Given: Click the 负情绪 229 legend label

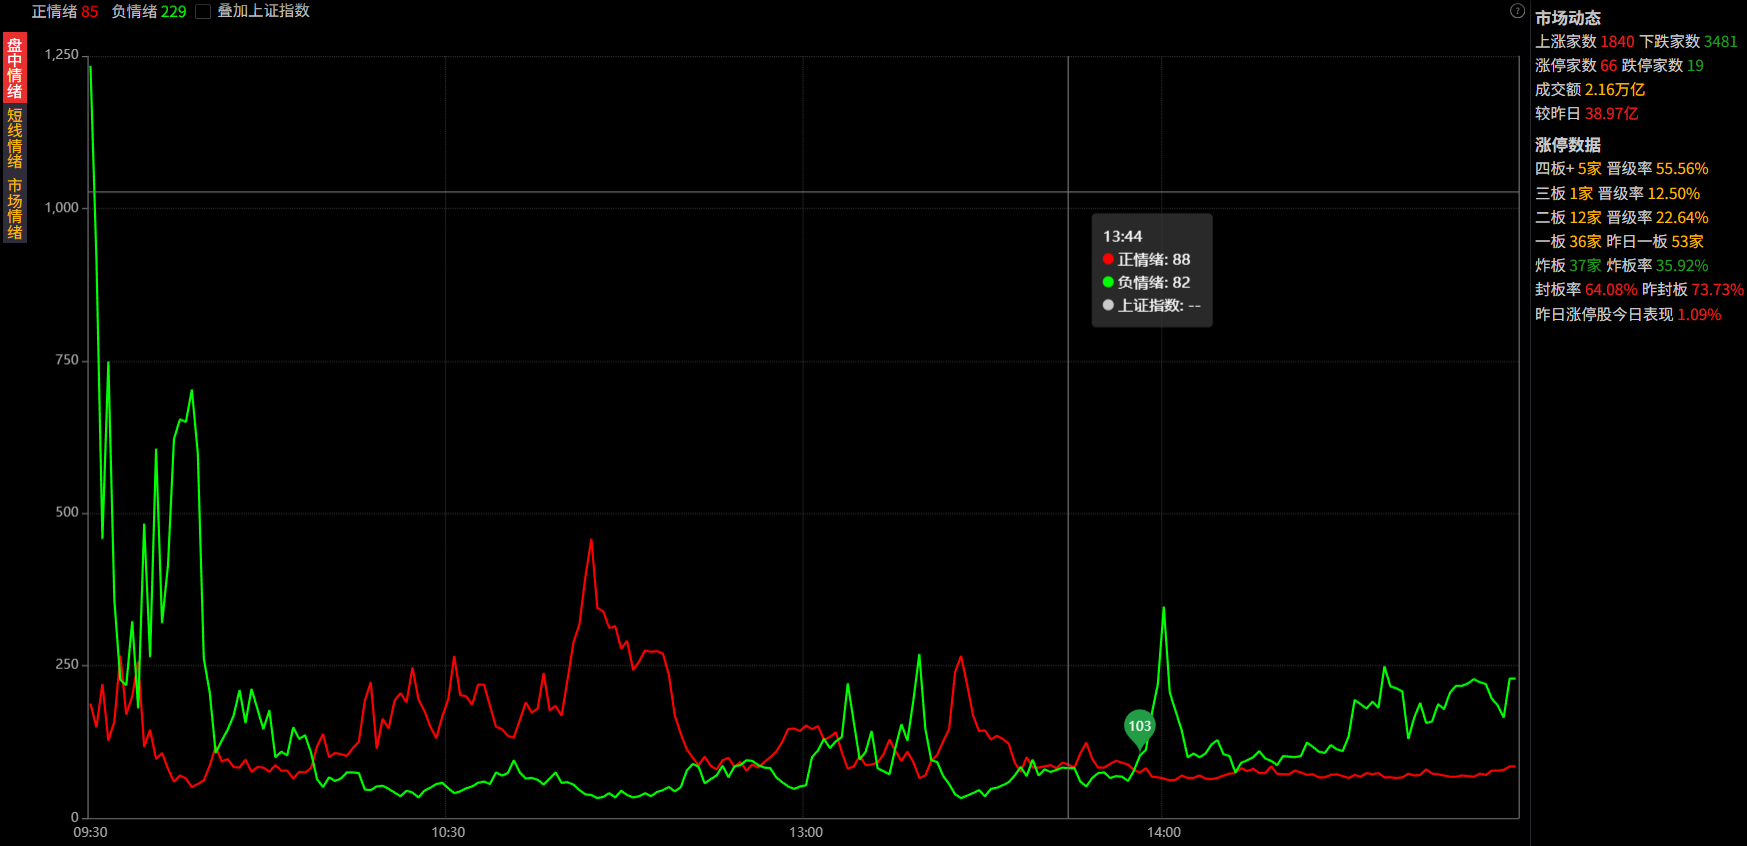Looking at the screenshot, I should [149, 12].
